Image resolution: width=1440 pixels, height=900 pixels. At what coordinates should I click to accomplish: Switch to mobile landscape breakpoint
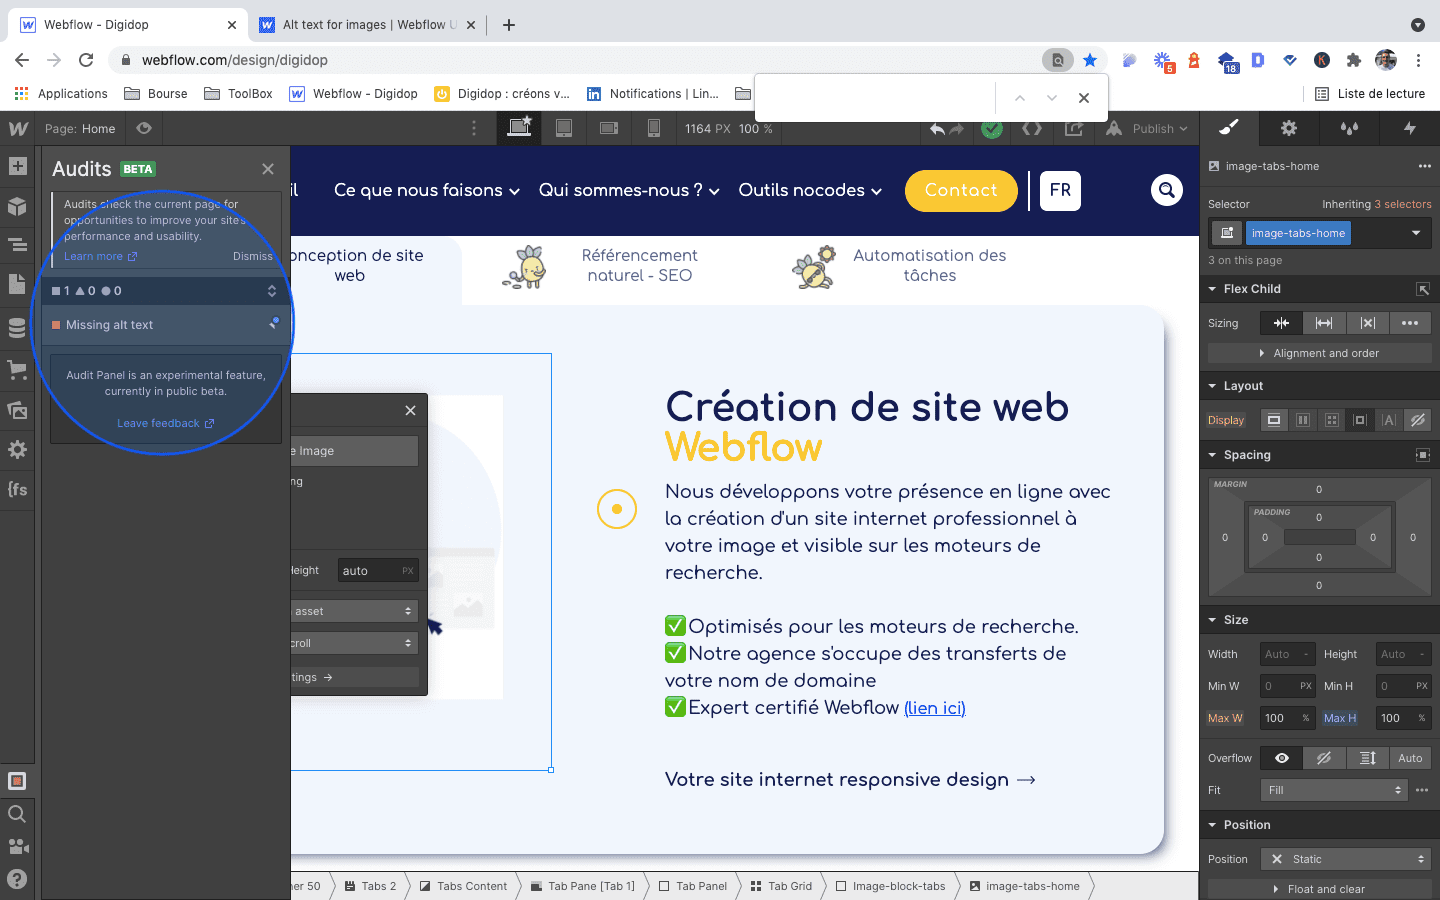tap(609, 128)
